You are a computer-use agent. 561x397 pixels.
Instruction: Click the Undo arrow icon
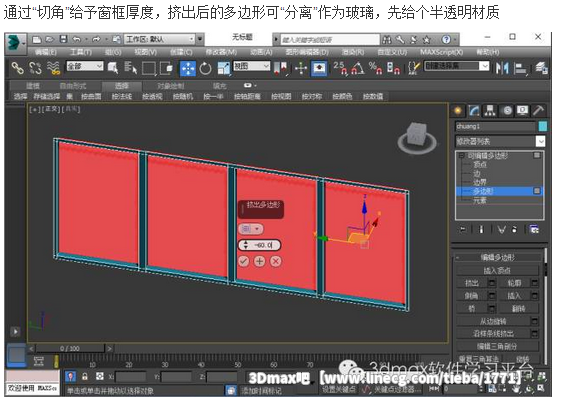pos(76,39)
